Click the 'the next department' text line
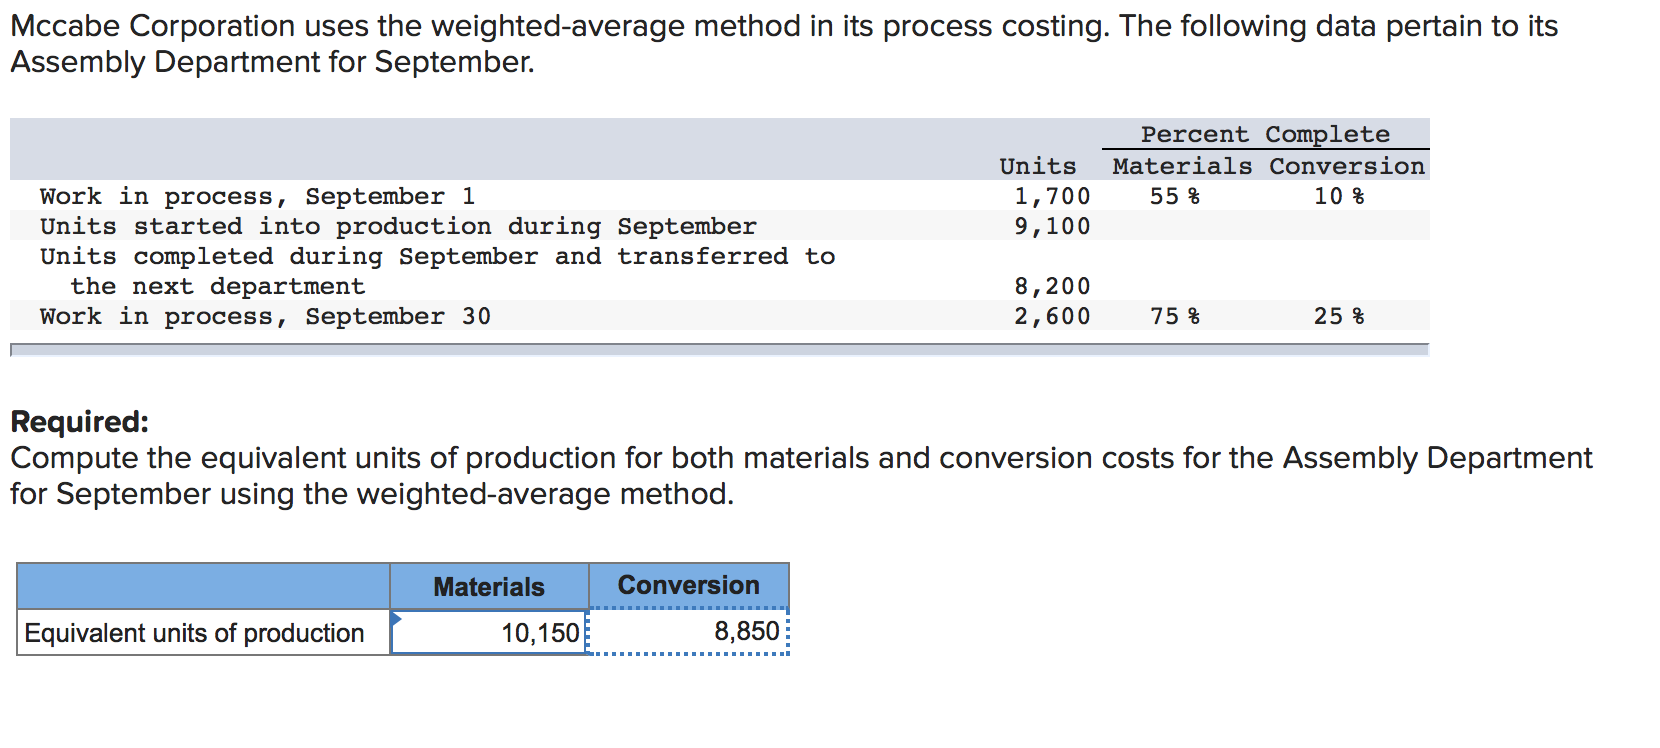The width and height of the screenshot is (1660, 748). coord(218,286)
